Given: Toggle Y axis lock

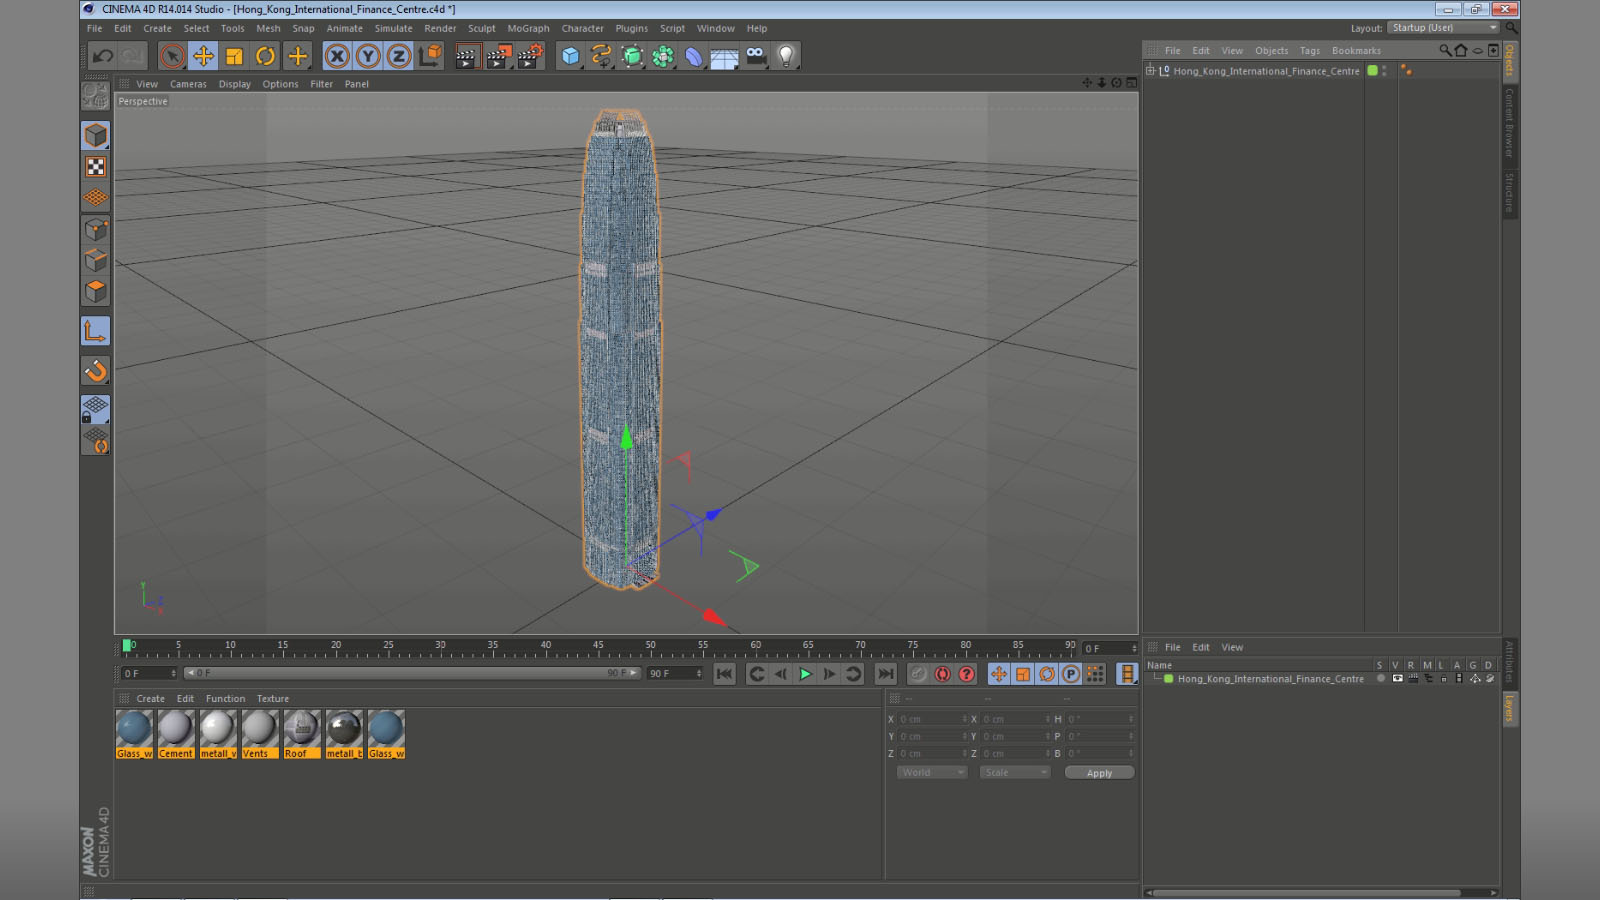Looking at the screenshot, I should pos(368,56).
